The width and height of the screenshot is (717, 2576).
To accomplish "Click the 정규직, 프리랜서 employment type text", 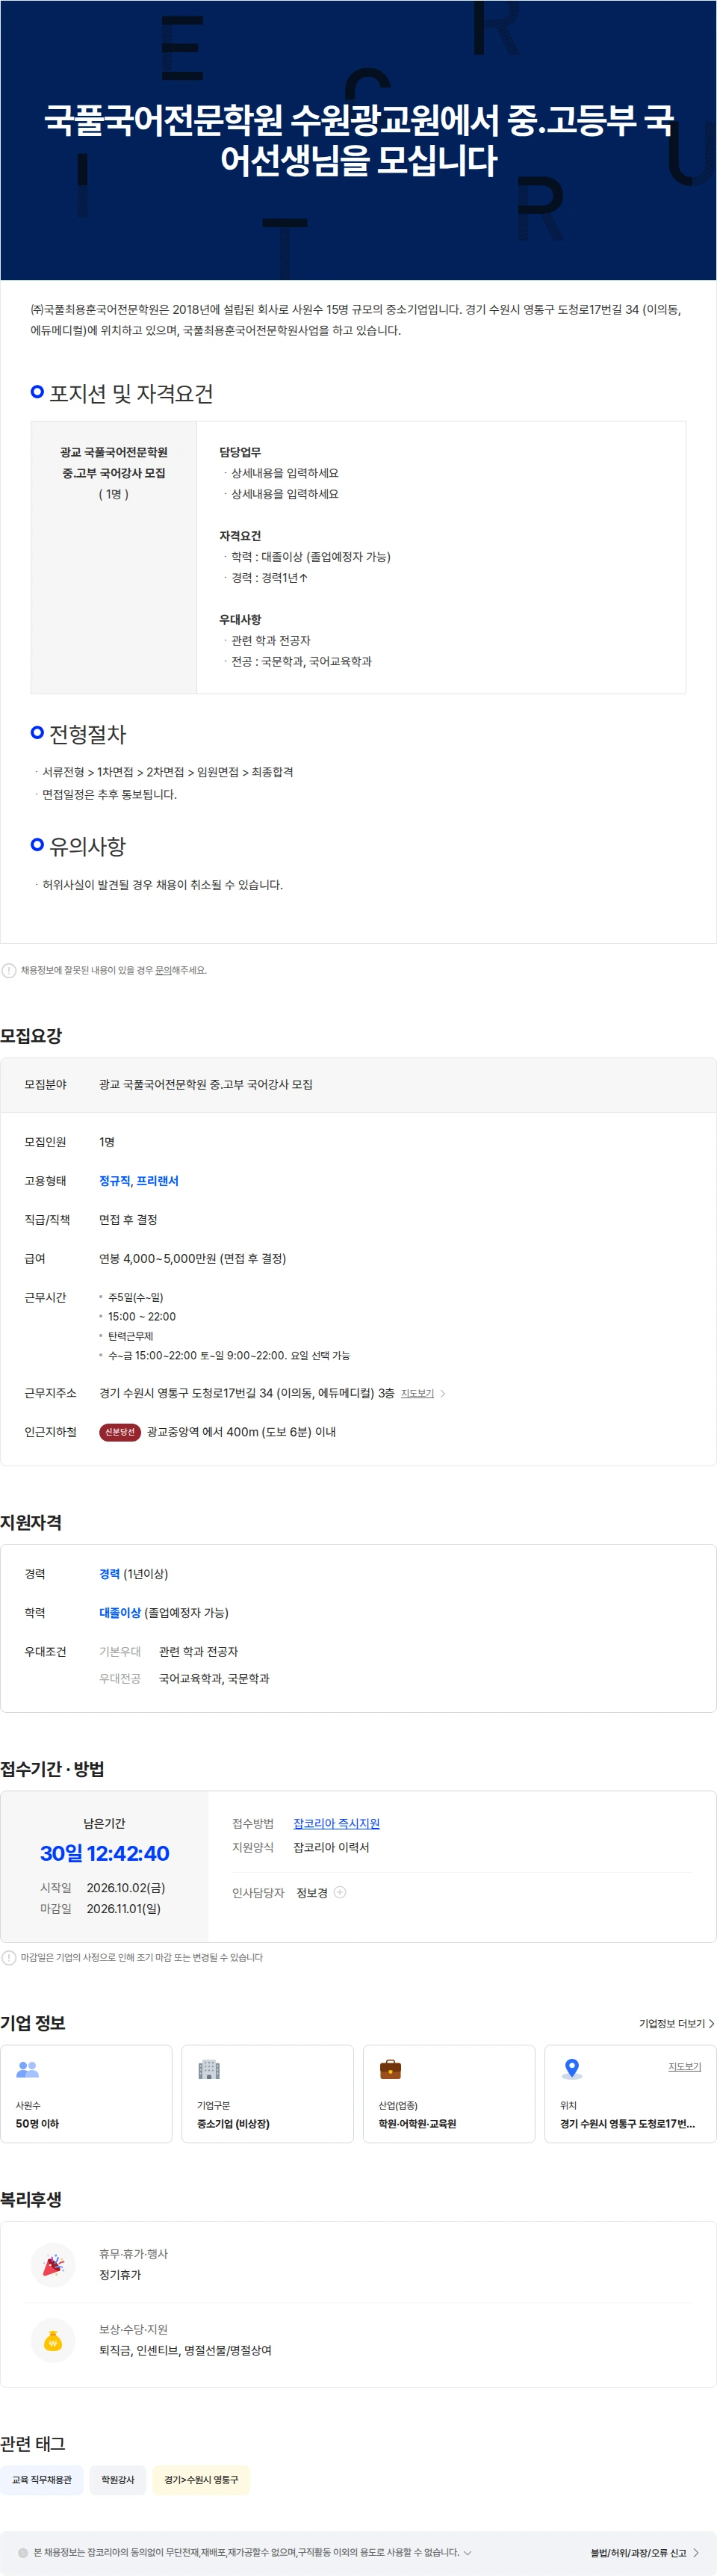I will coord(139,1181).
